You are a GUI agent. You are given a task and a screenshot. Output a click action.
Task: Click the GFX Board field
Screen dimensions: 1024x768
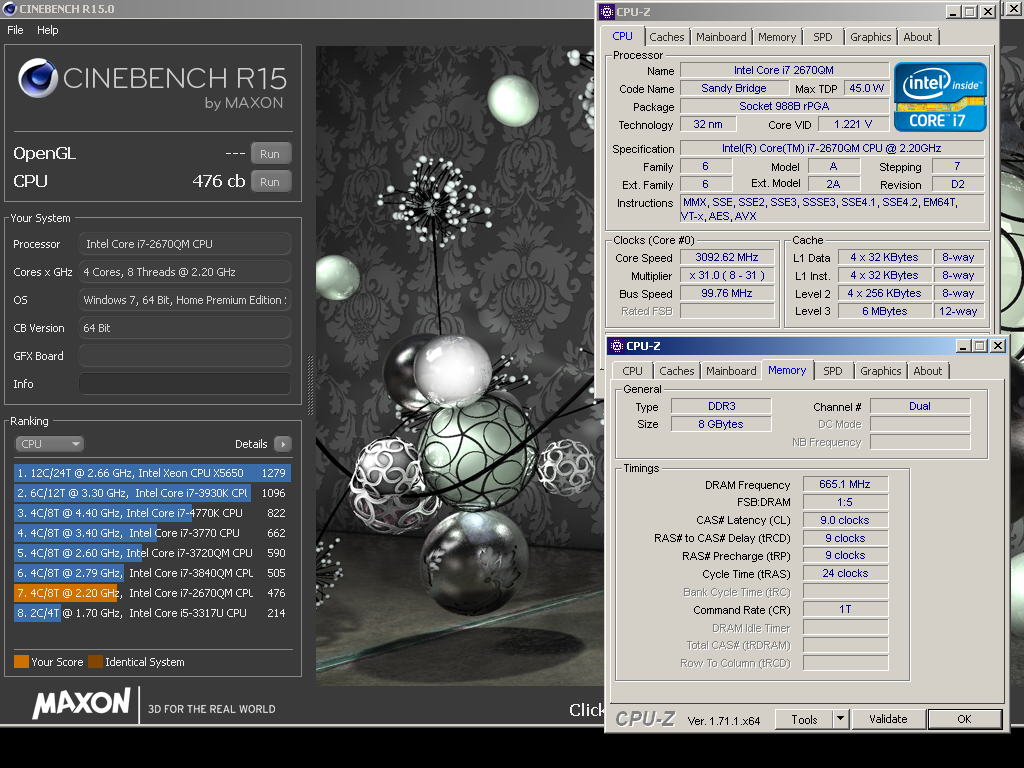(x=185, y=356)
